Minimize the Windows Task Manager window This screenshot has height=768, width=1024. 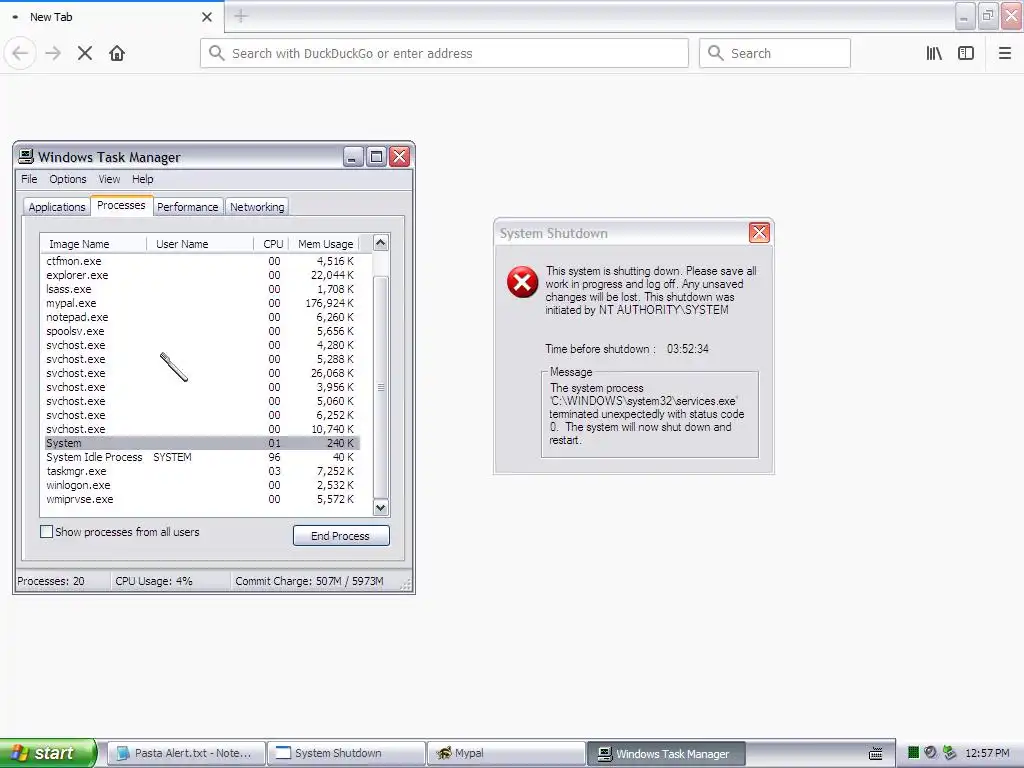click(353, 157)
